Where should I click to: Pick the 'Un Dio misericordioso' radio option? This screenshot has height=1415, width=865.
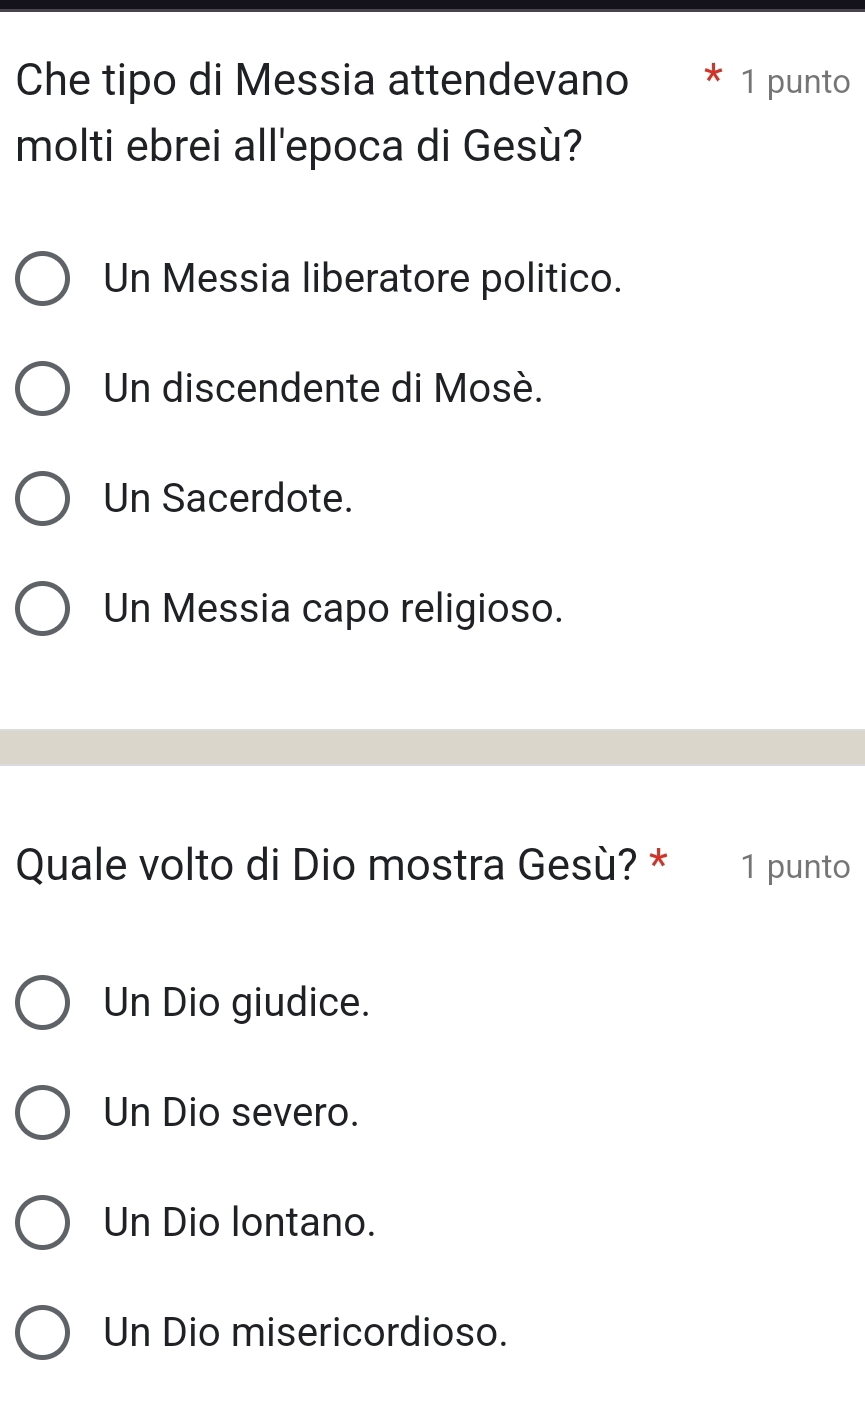43,1332
